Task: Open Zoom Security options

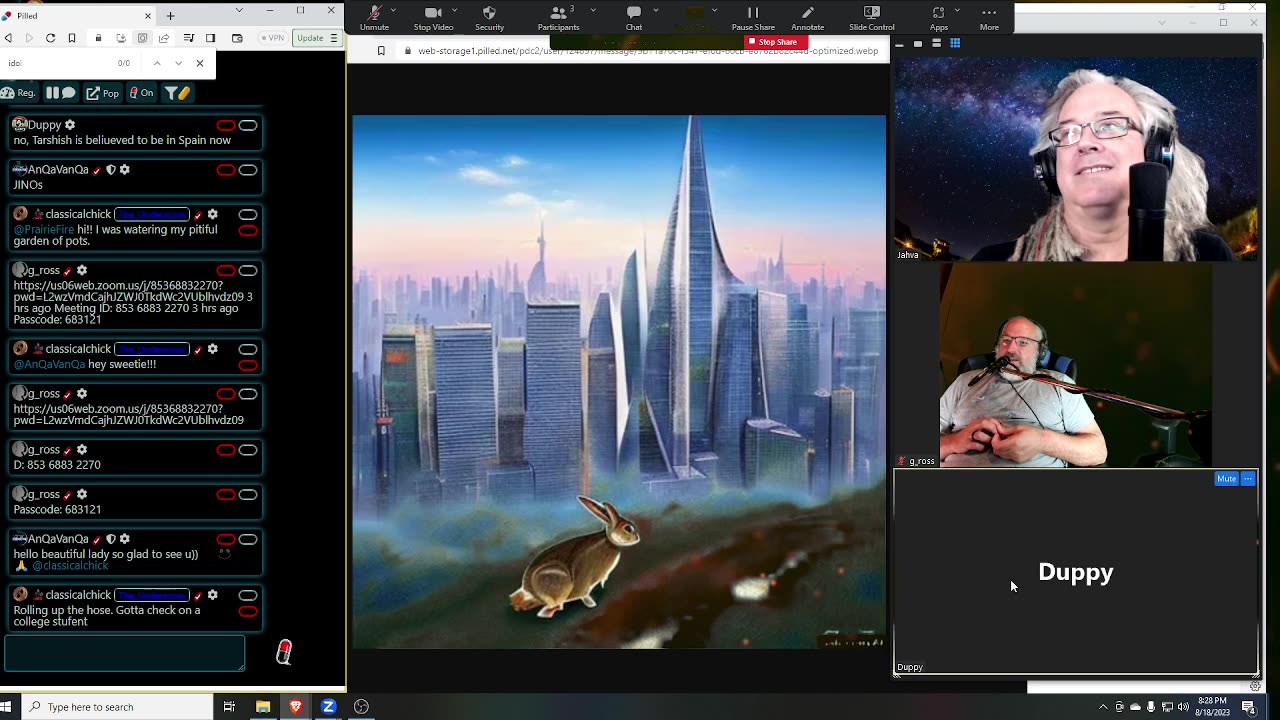Action: click(489, 17)
